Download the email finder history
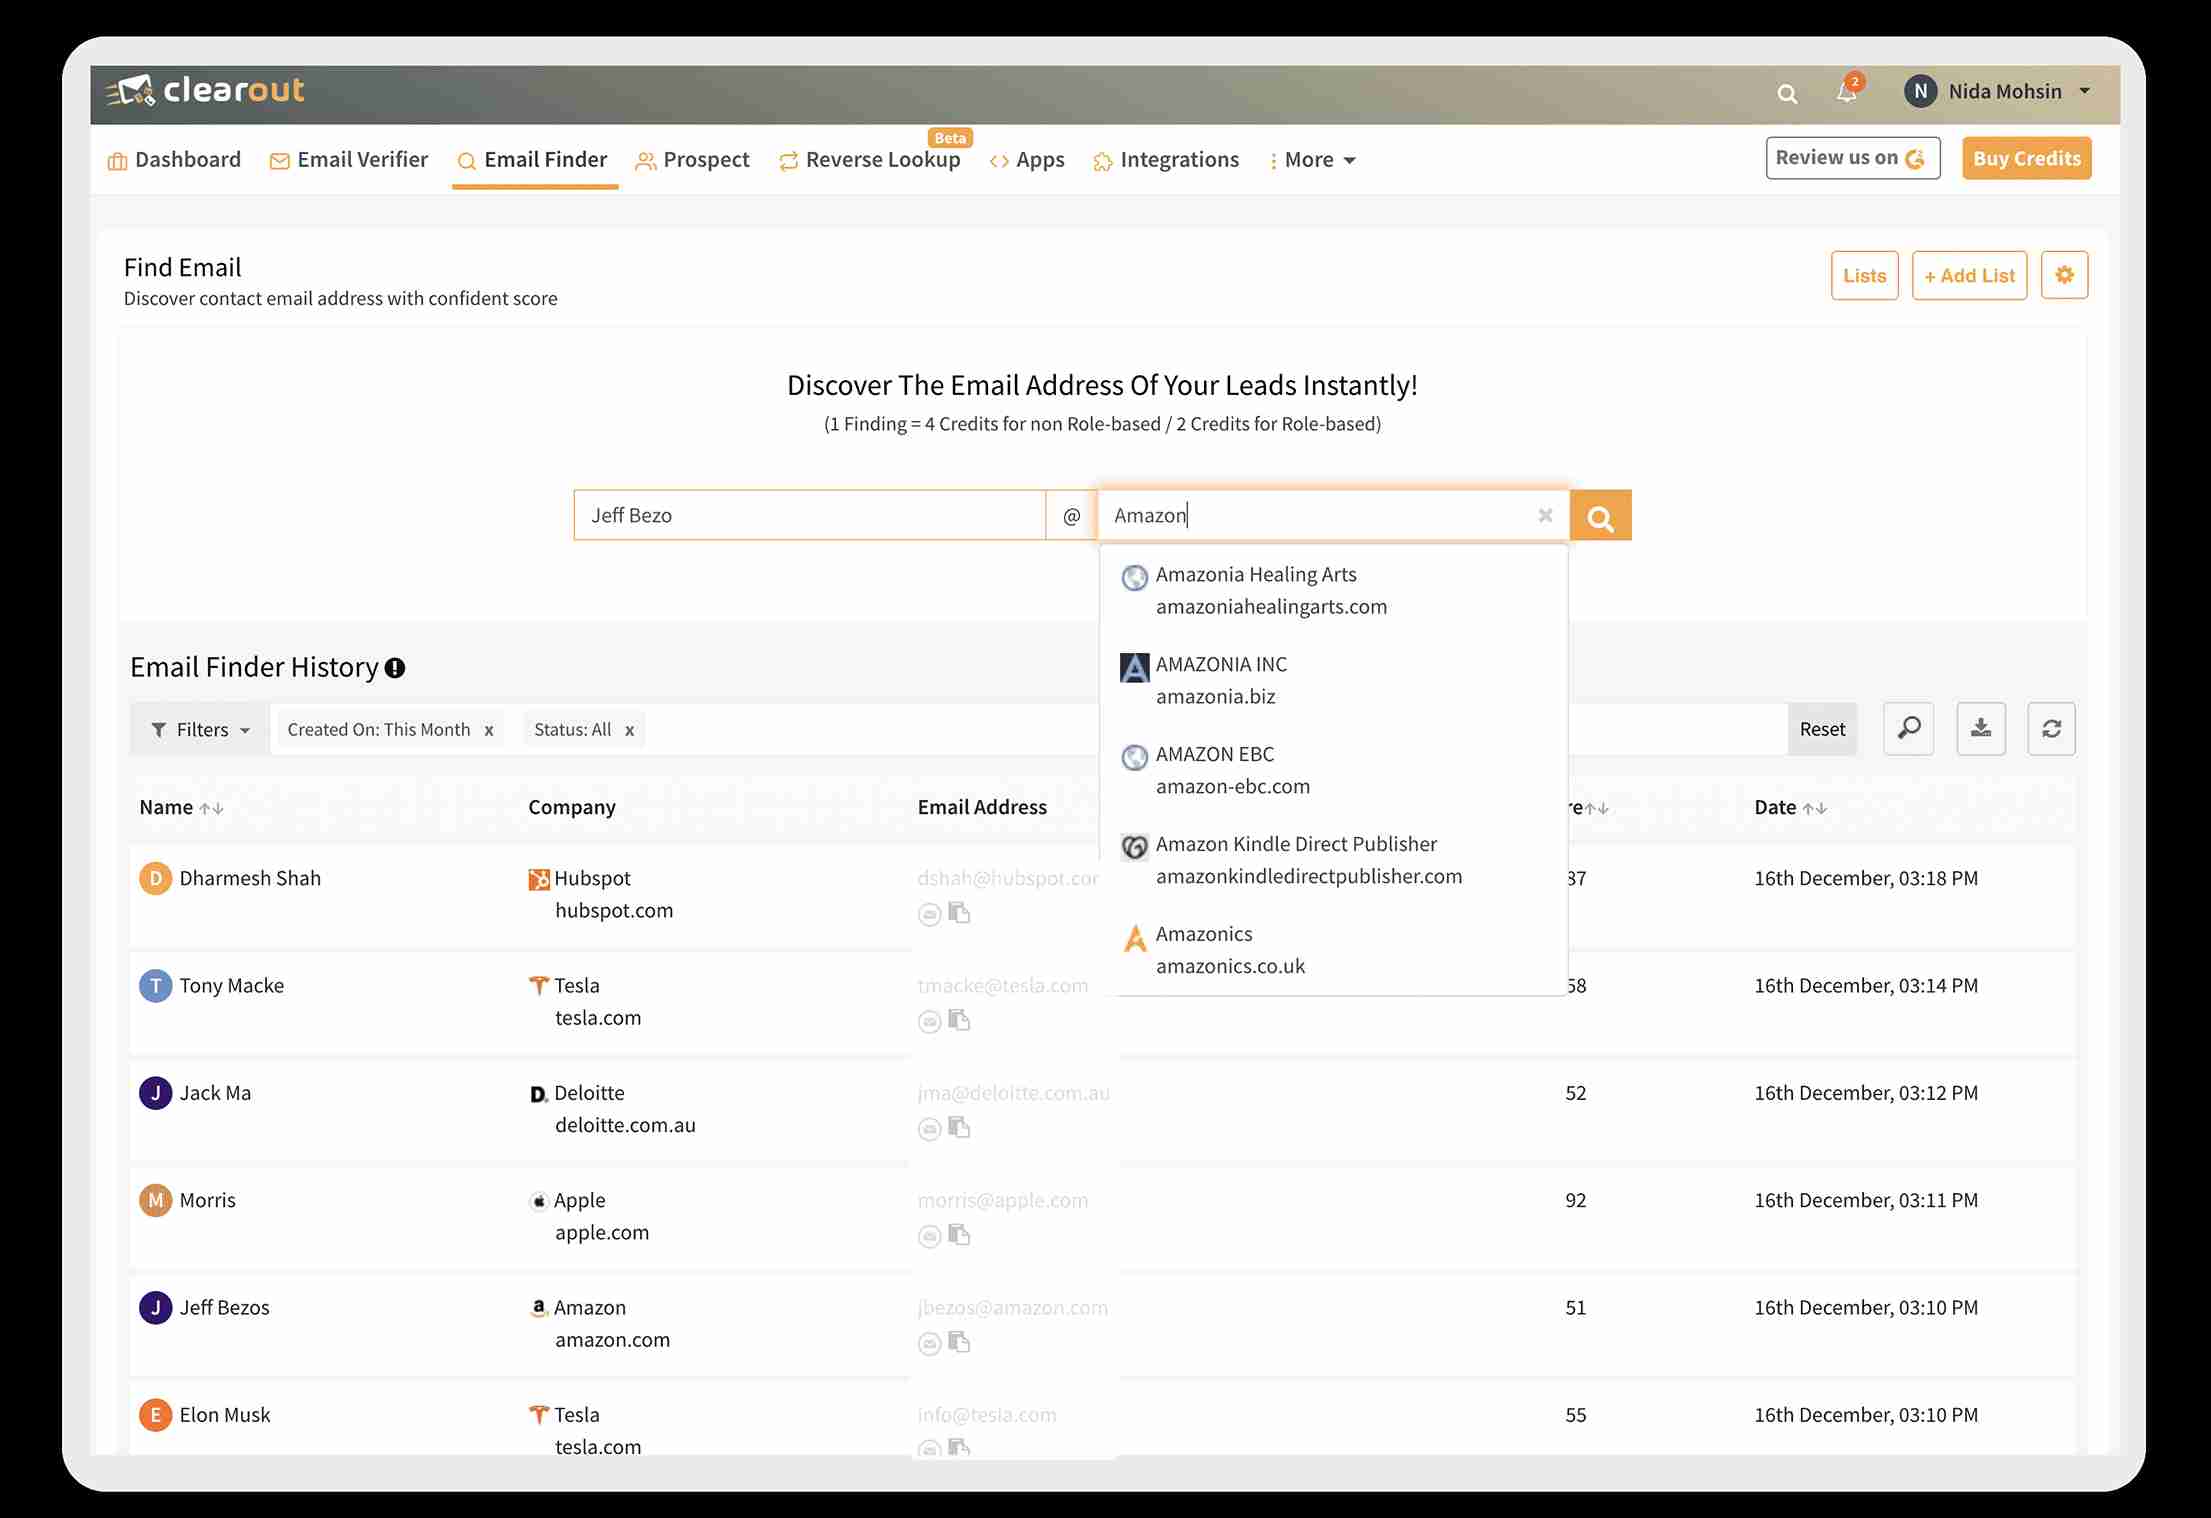2211x1518 pixels. pos(1980,728)
